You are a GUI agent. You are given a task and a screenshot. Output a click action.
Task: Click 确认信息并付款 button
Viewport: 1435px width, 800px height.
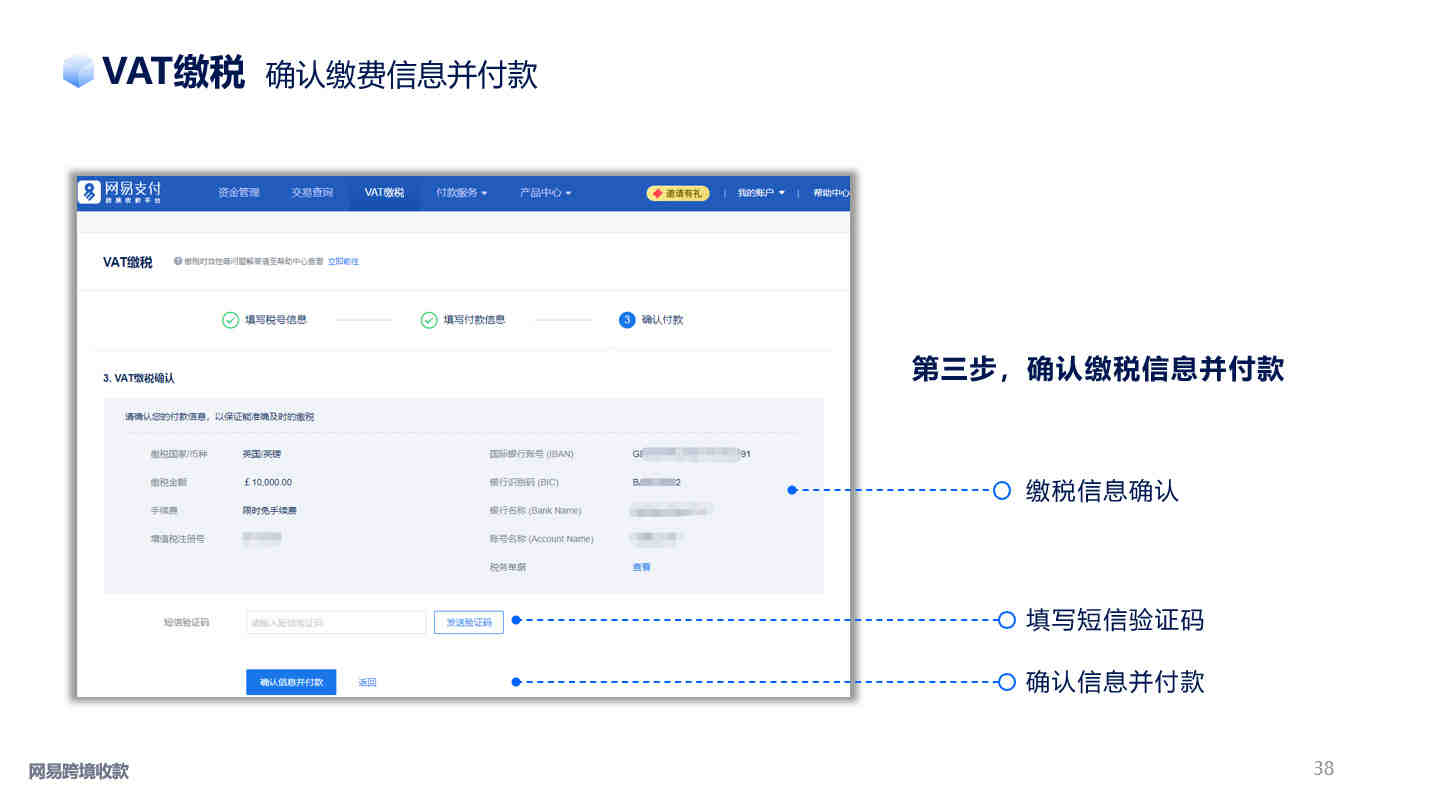tap(291, 682)
